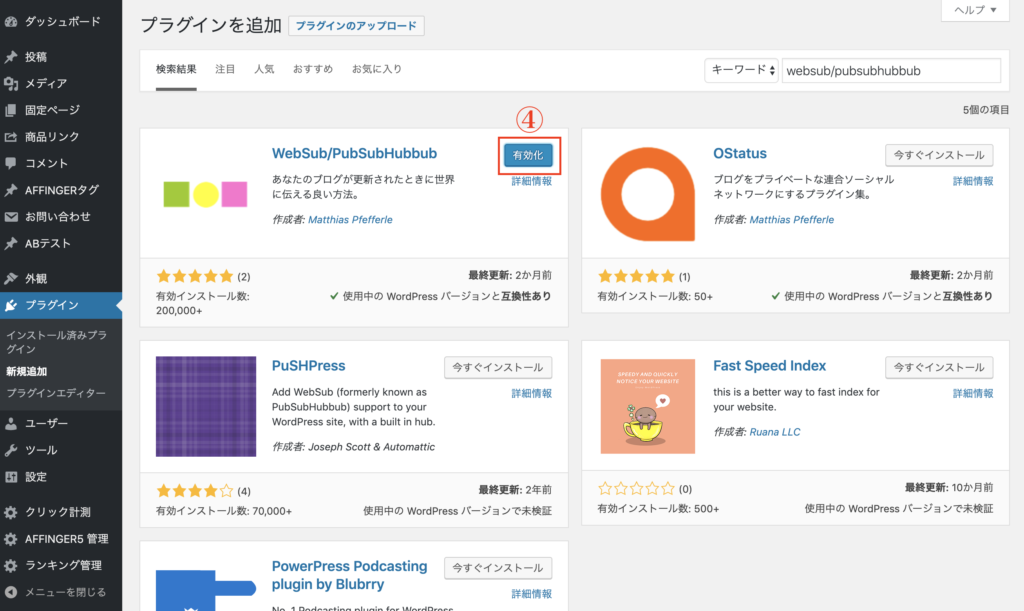Click the Appearance paintbrush icon
Screen dimensions: 1024x611
[x=11, y=278]
